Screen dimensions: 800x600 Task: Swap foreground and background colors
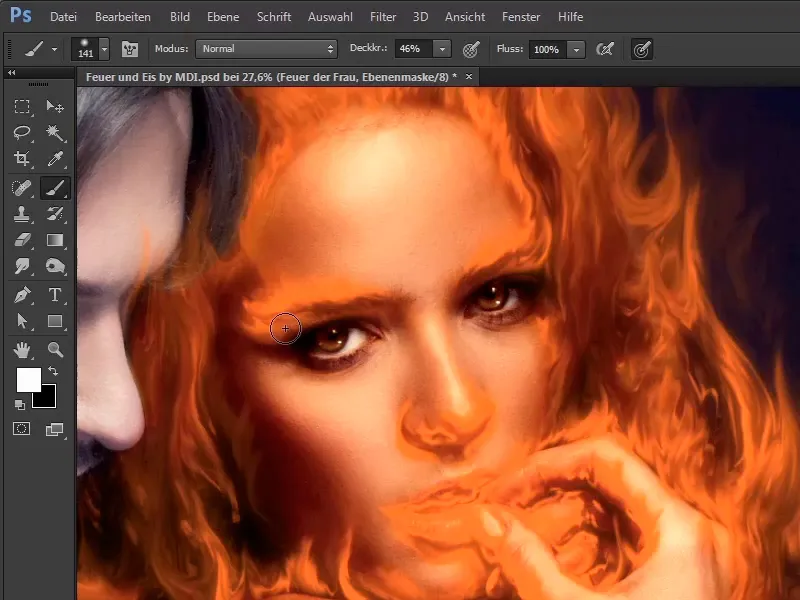[53, 371]
